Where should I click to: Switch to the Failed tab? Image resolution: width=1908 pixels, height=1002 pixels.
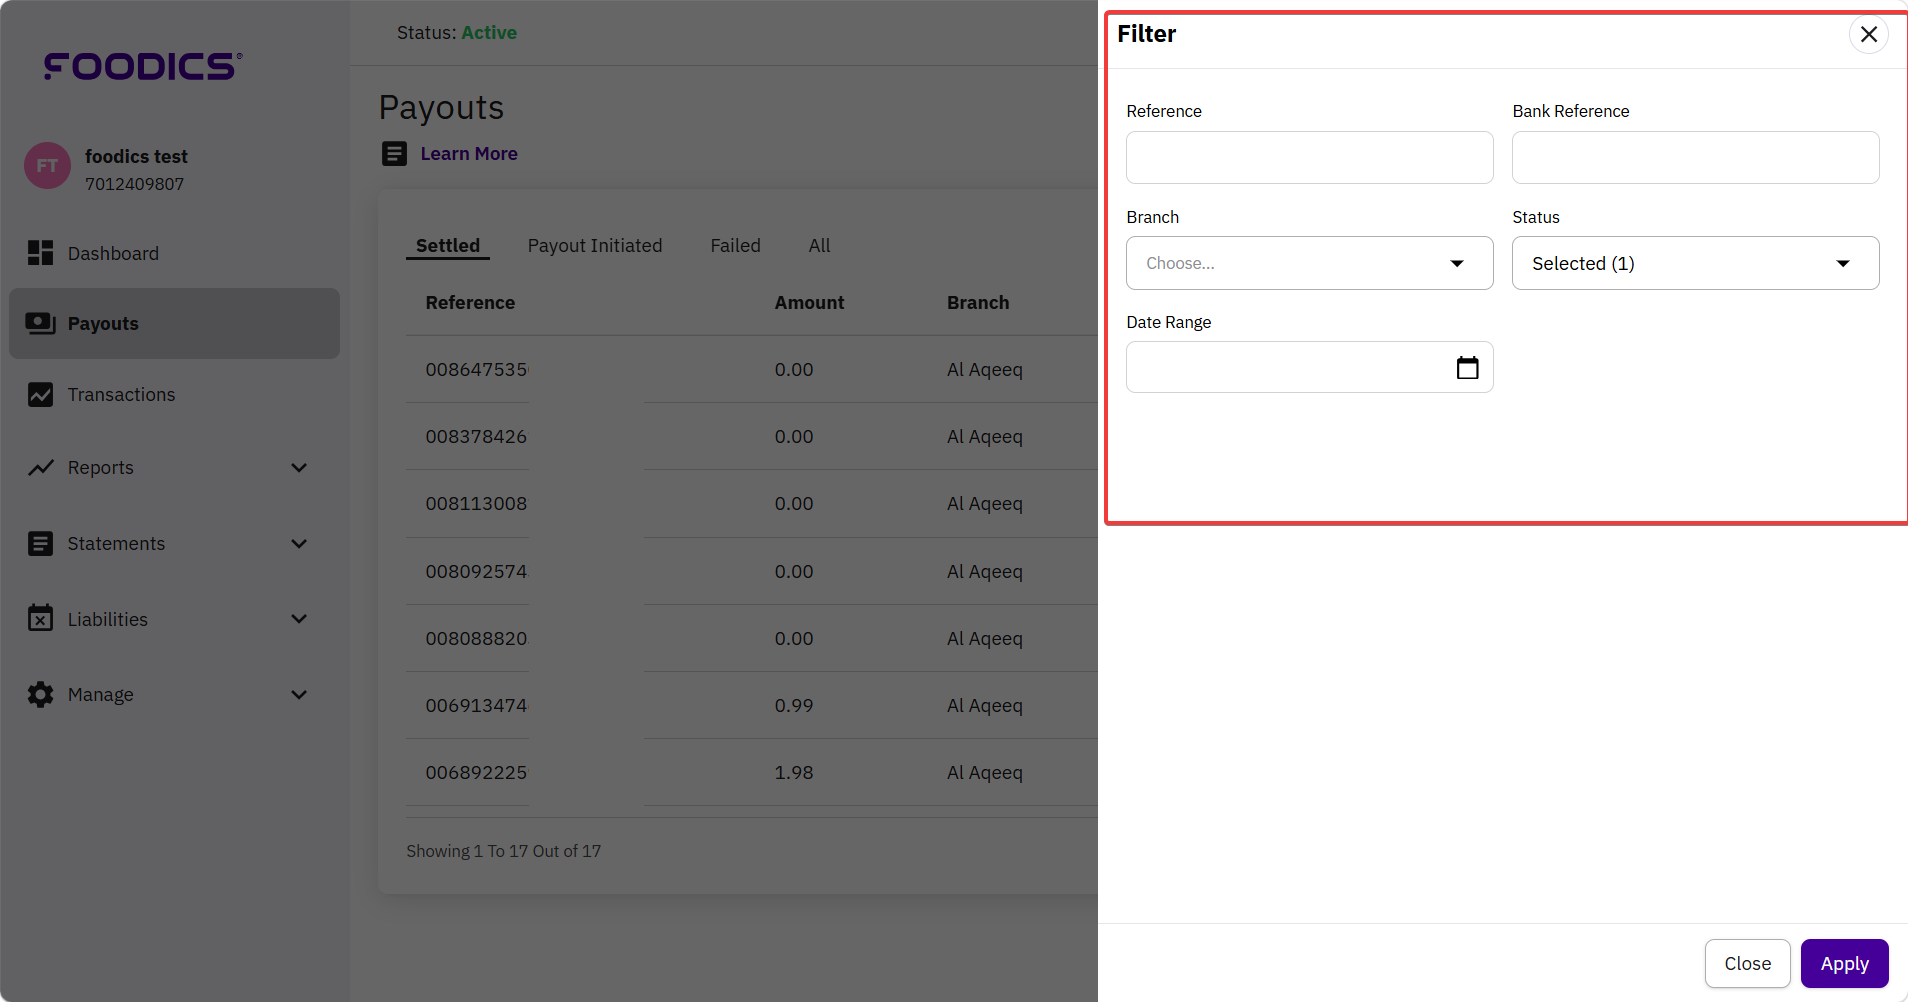[x=735, y=245]
